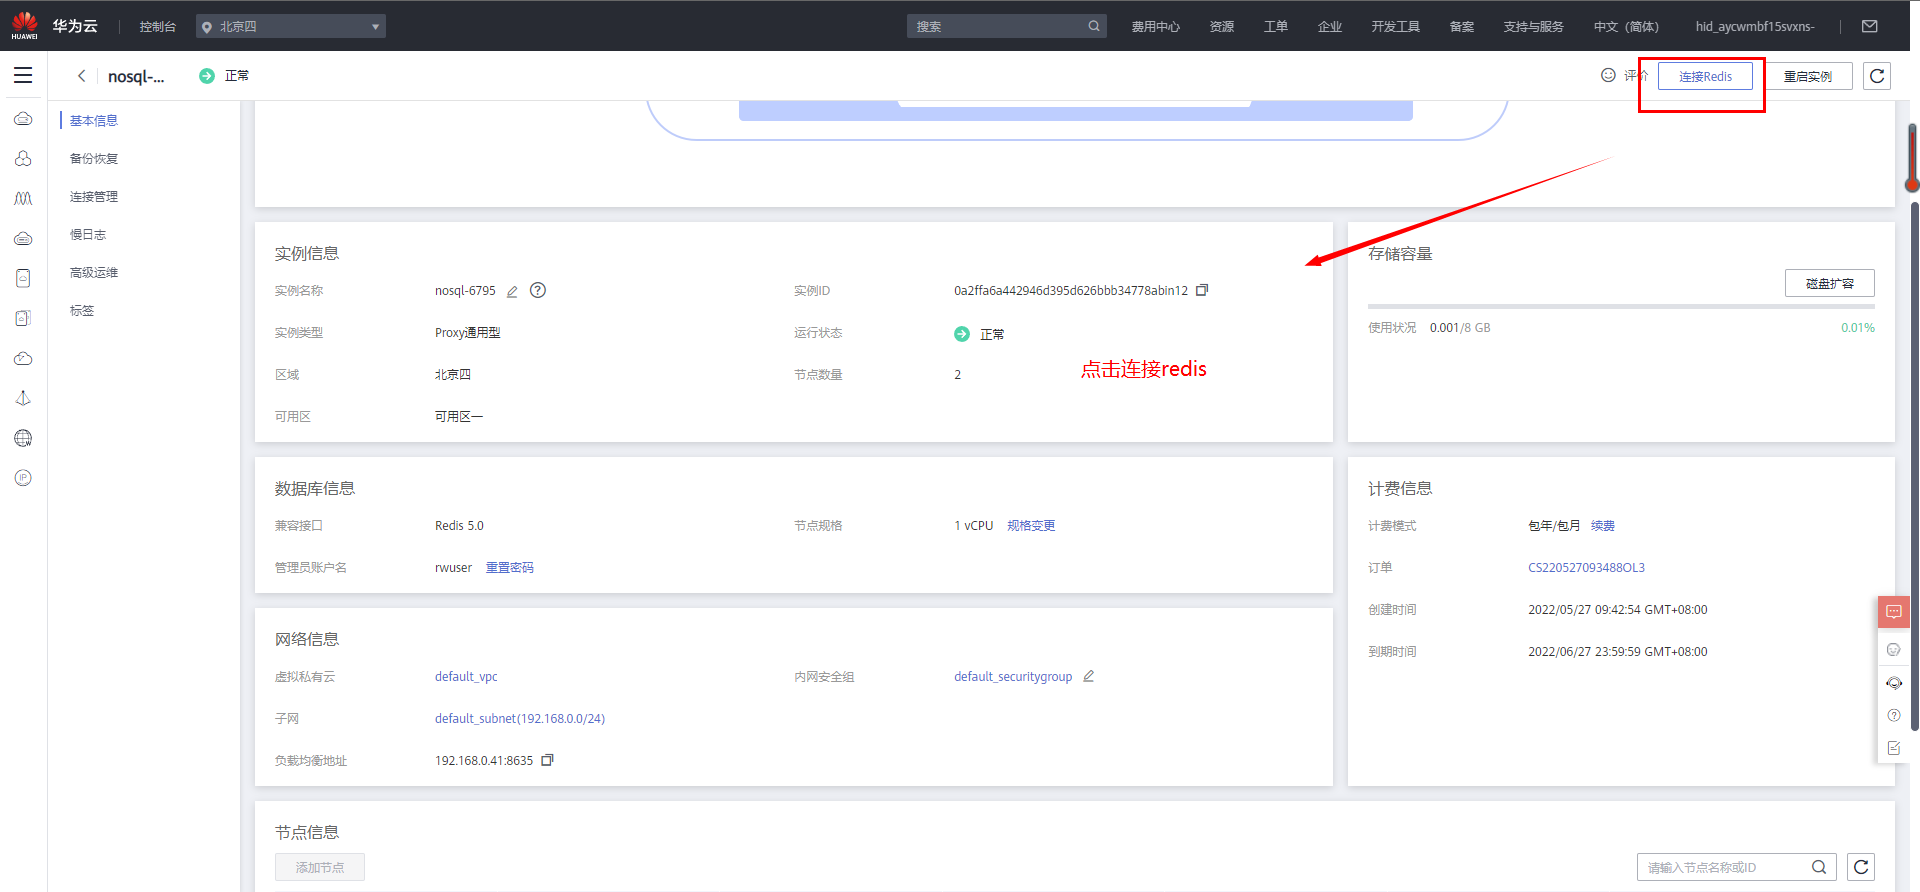Open the edit note widget icon
The image size is (1920, 892).
tap(1893, 748)
